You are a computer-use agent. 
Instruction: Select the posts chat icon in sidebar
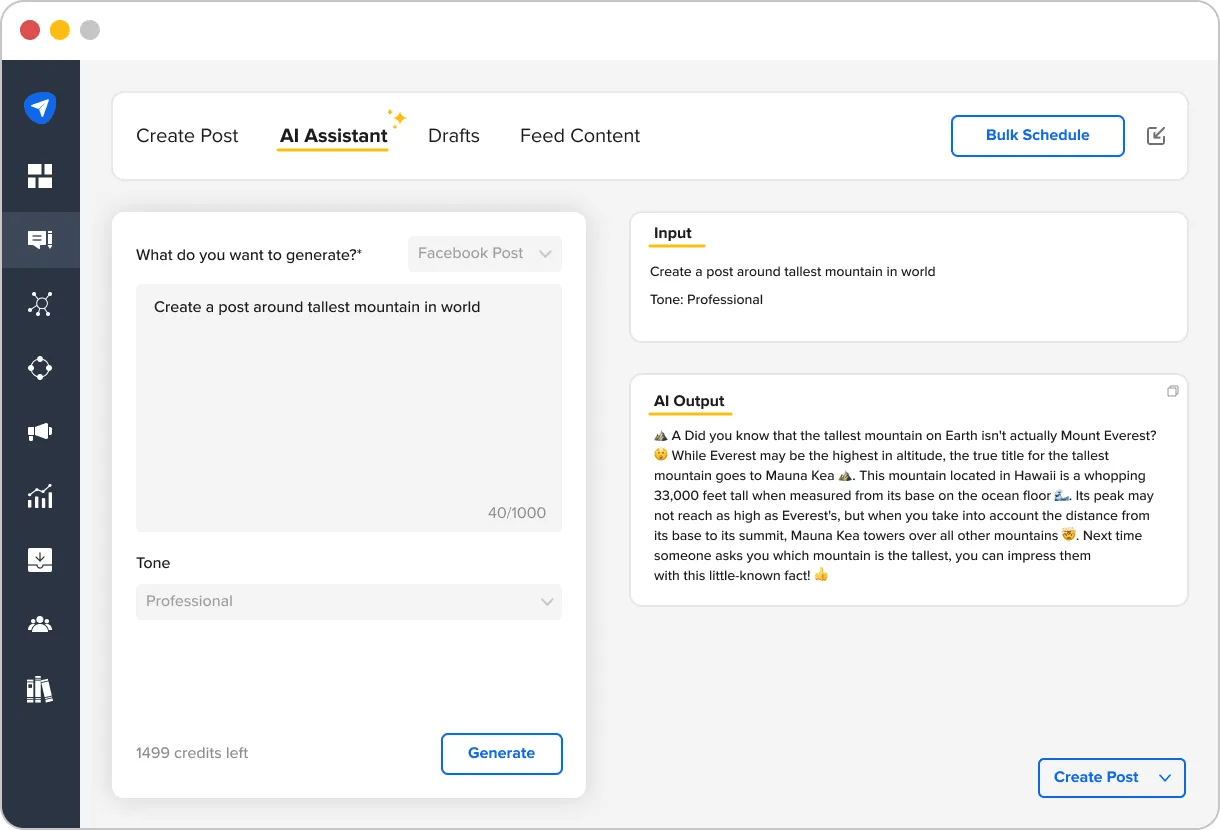40,240
